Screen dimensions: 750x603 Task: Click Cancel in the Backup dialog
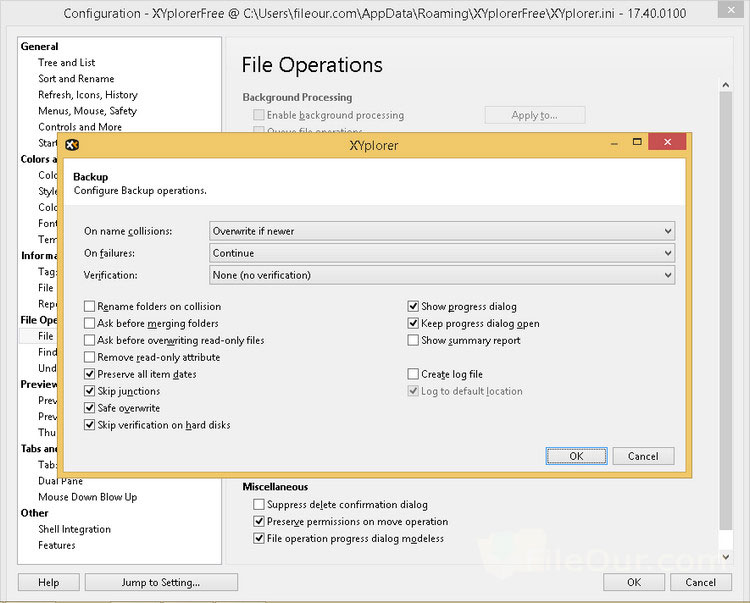point(643,456)
